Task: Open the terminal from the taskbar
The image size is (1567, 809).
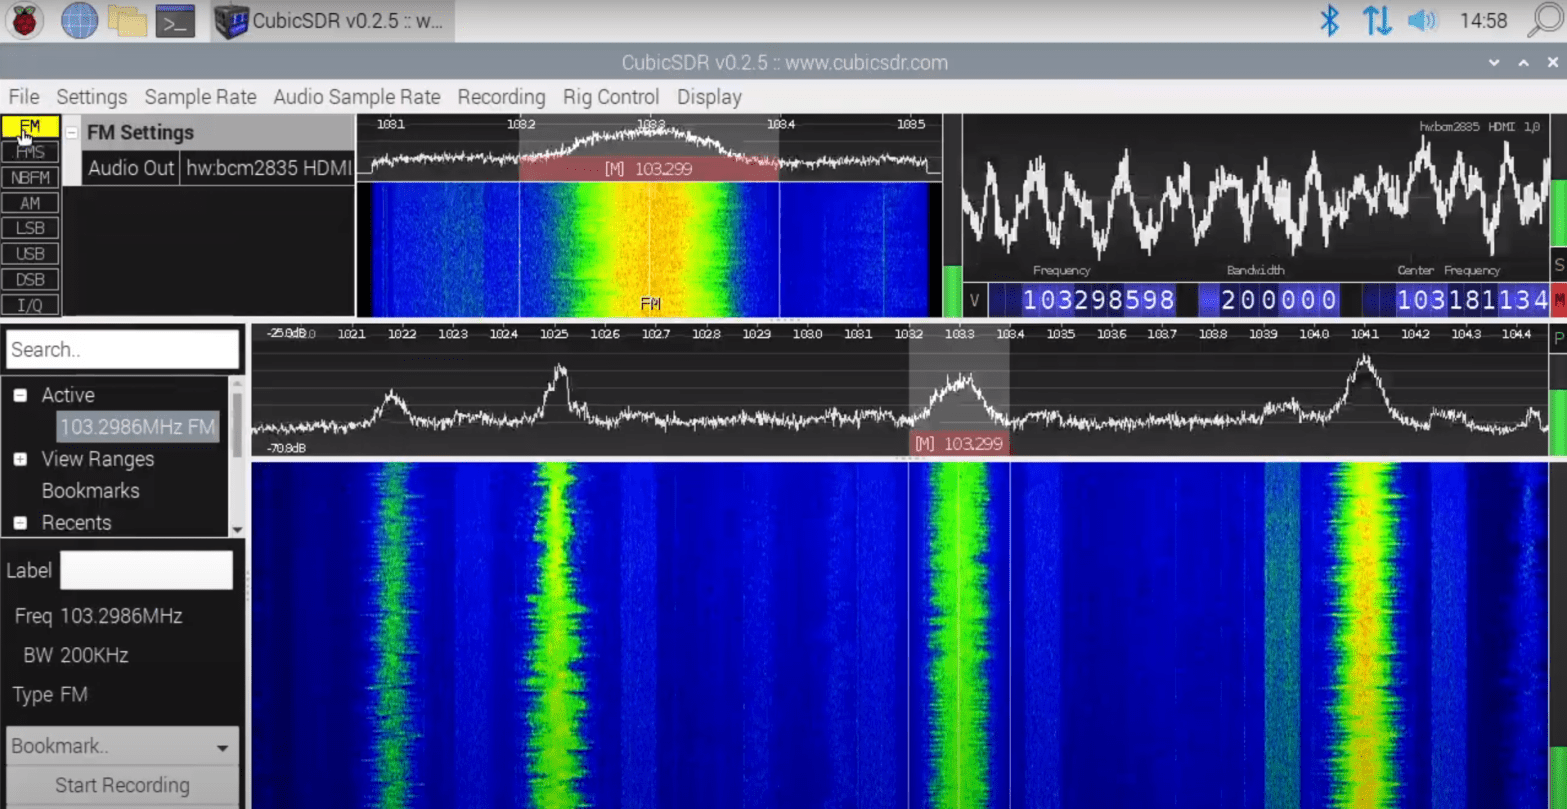Action: pos(175,21)
